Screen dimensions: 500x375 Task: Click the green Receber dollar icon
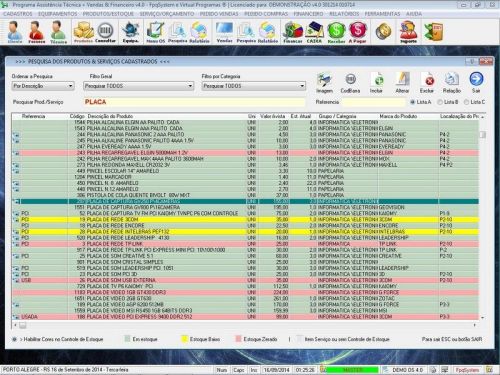(336, 32)
